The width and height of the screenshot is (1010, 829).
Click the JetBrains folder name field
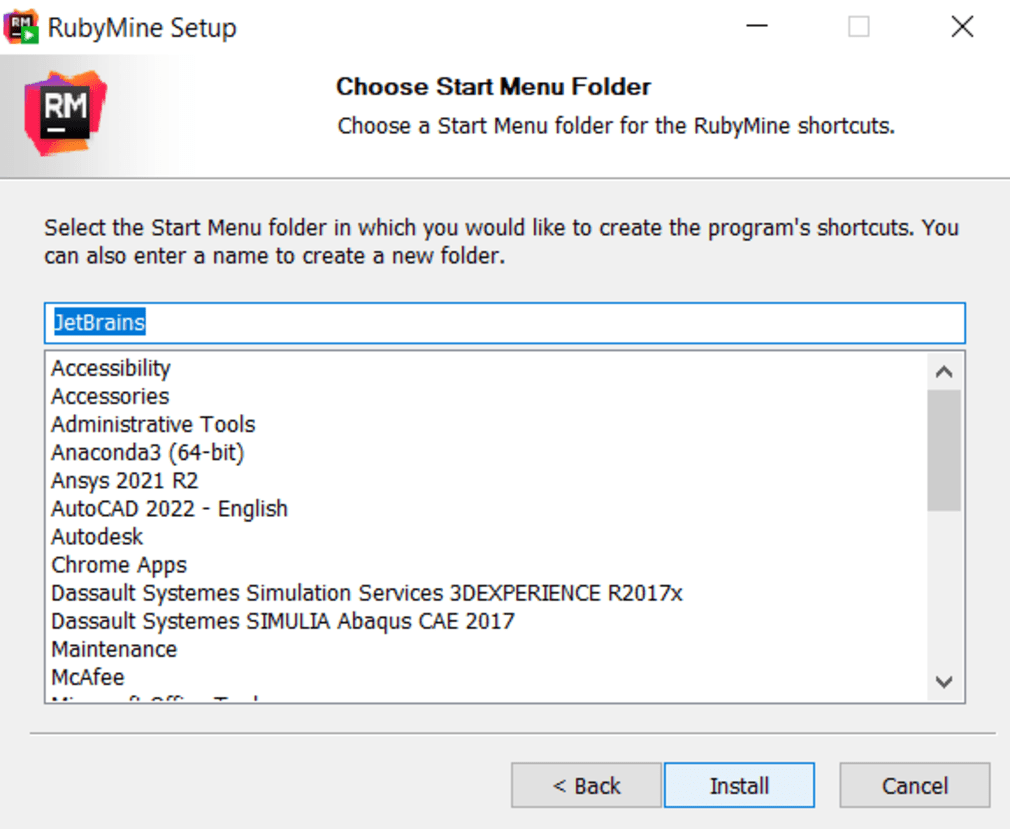[504, 323]
